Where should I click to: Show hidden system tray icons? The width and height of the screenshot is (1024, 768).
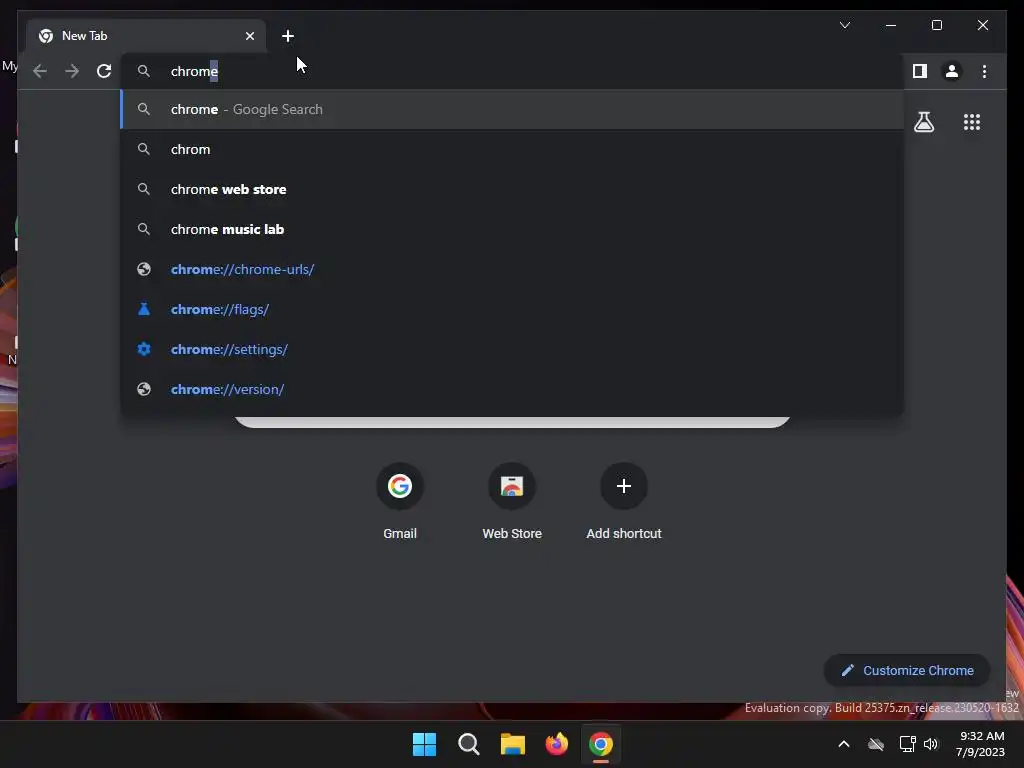point(844,744)
